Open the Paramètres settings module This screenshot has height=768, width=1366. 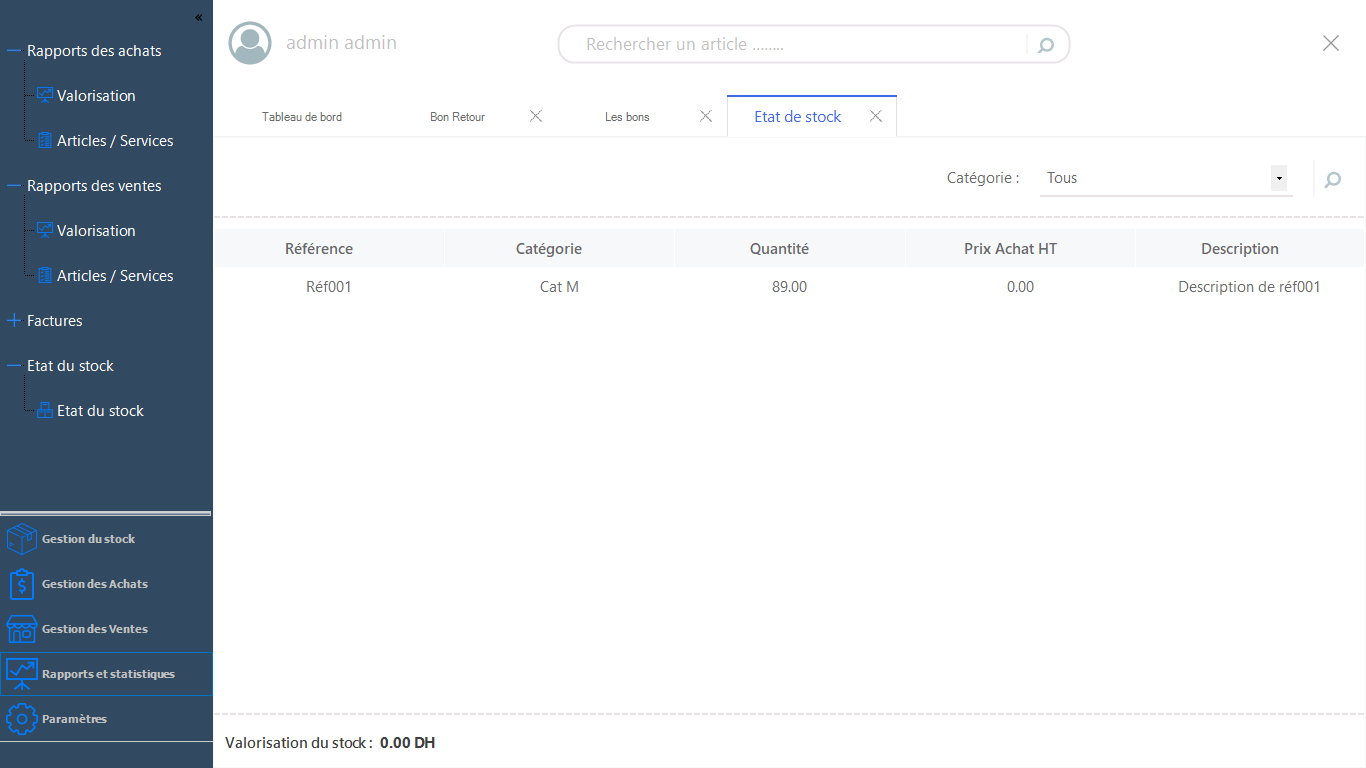pyautogui.click(x=74, y=719)
